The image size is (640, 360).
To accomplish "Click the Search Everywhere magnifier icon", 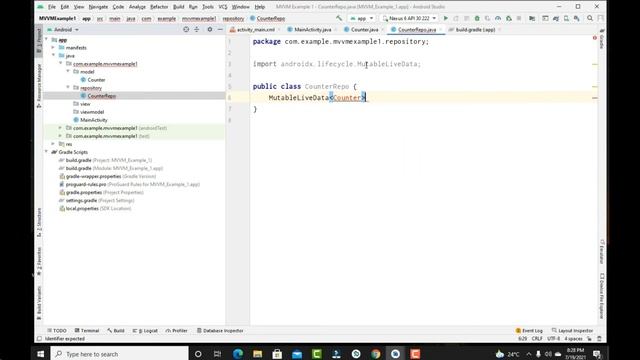I will click(x=590, y=18).
